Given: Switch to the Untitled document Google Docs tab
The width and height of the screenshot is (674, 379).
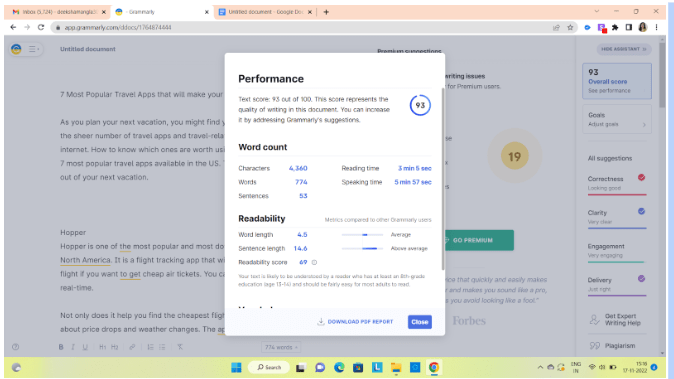Looking at the screenshot, I should coord(266,12).
